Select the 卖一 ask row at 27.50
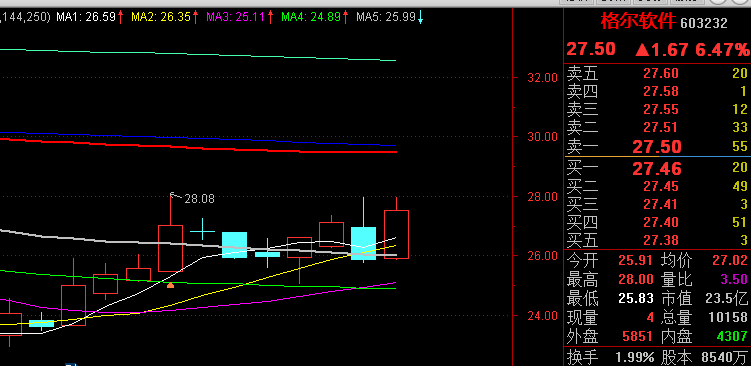 coord(658,147)
